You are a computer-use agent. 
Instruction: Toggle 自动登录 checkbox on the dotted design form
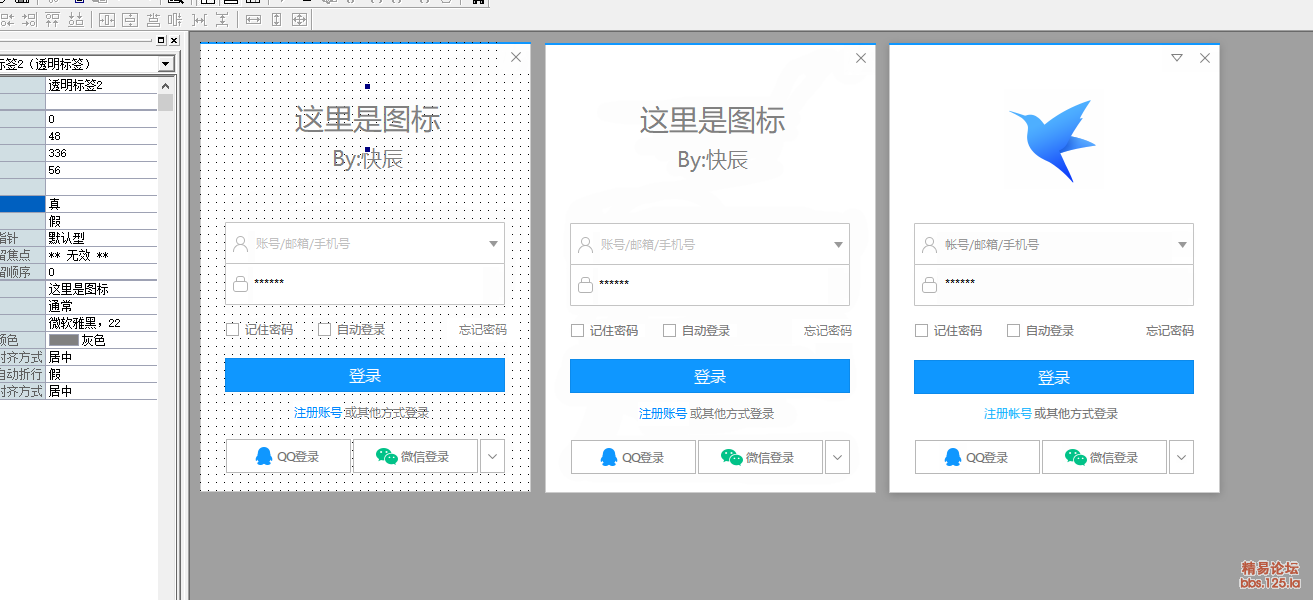(325, 330)
